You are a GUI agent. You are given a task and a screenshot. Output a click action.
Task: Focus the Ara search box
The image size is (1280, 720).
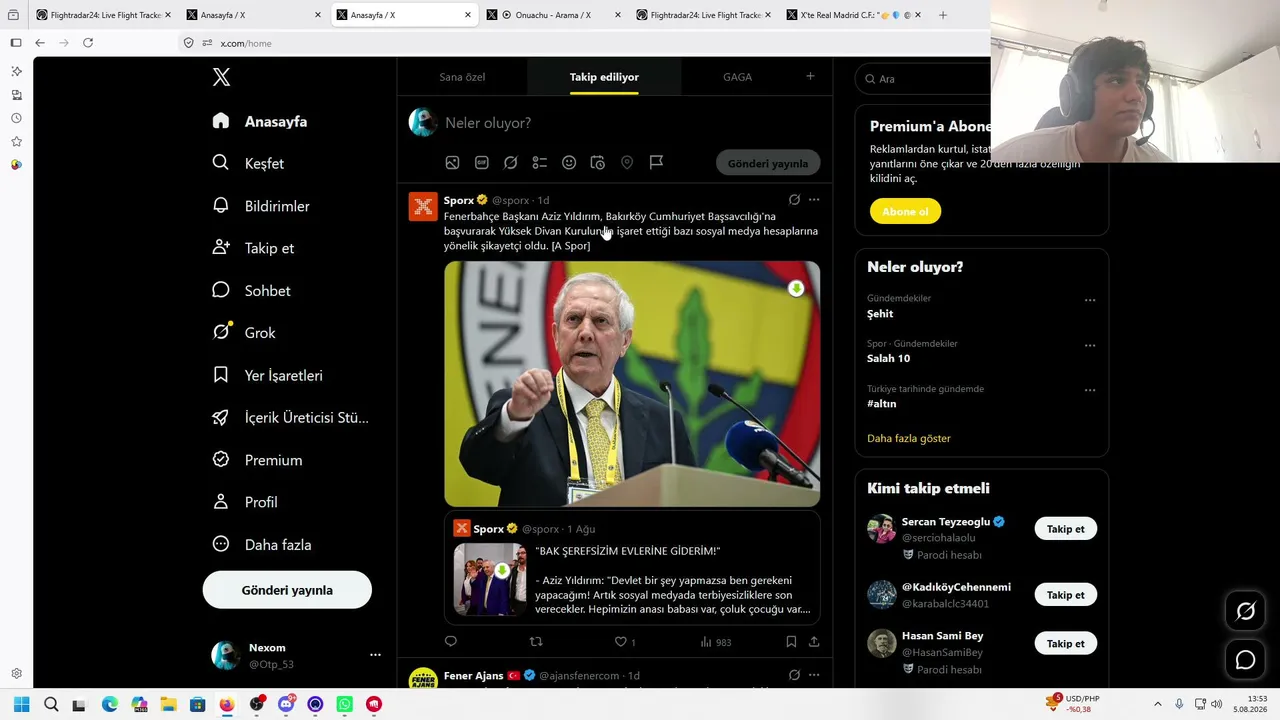tap(925, 79)
